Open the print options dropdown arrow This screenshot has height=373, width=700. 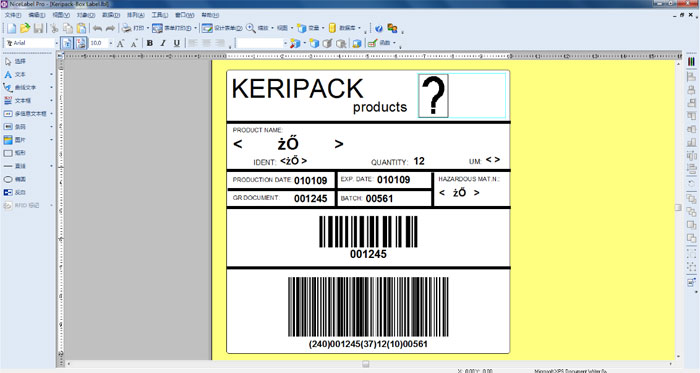[148, 28]
